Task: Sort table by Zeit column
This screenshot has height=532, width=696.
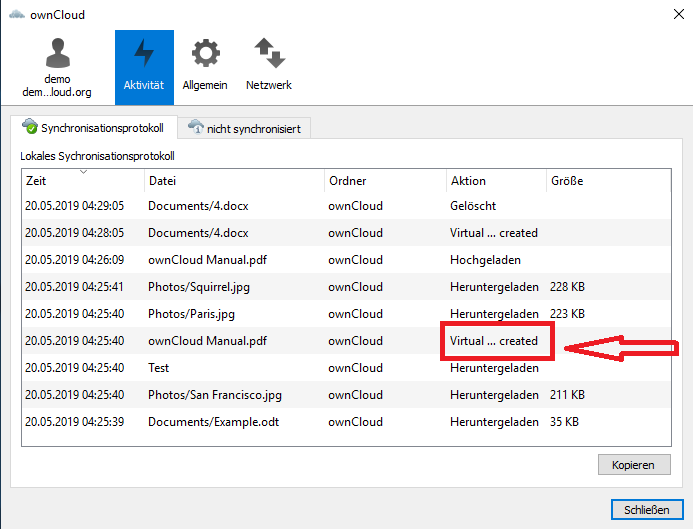Action: click(x=83, y=181)
